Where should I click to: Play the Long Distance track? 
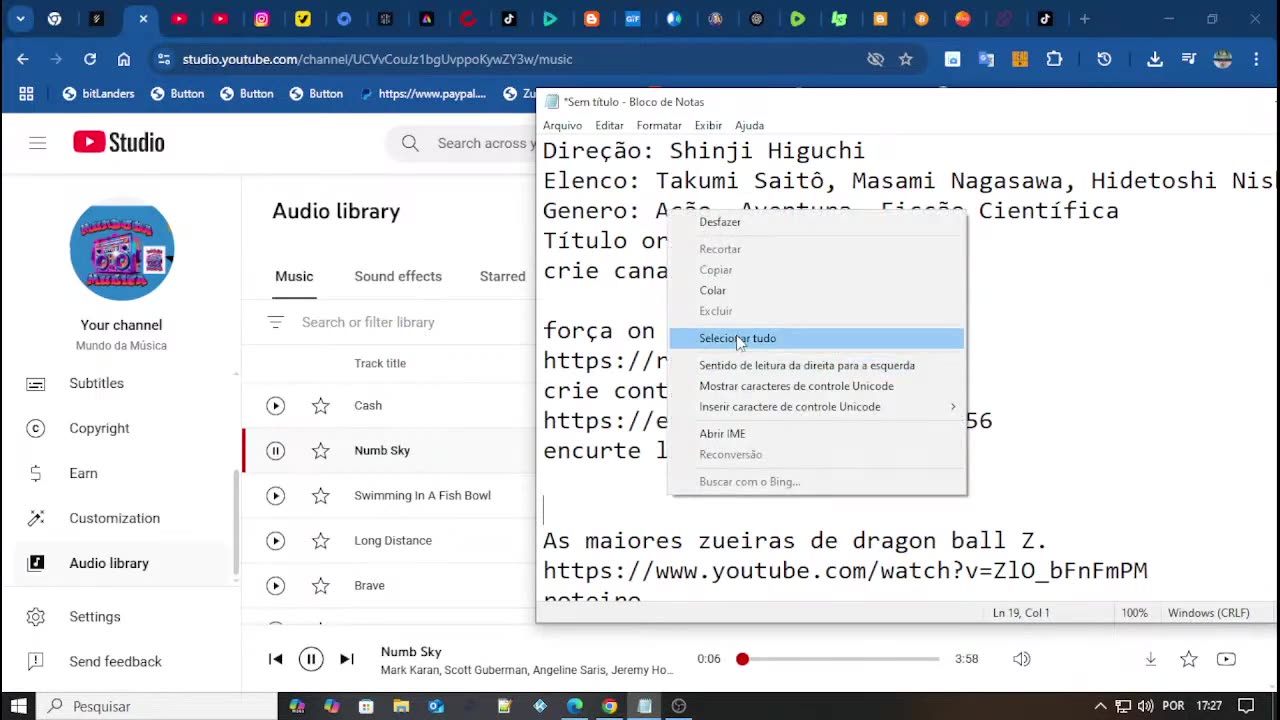276,541
